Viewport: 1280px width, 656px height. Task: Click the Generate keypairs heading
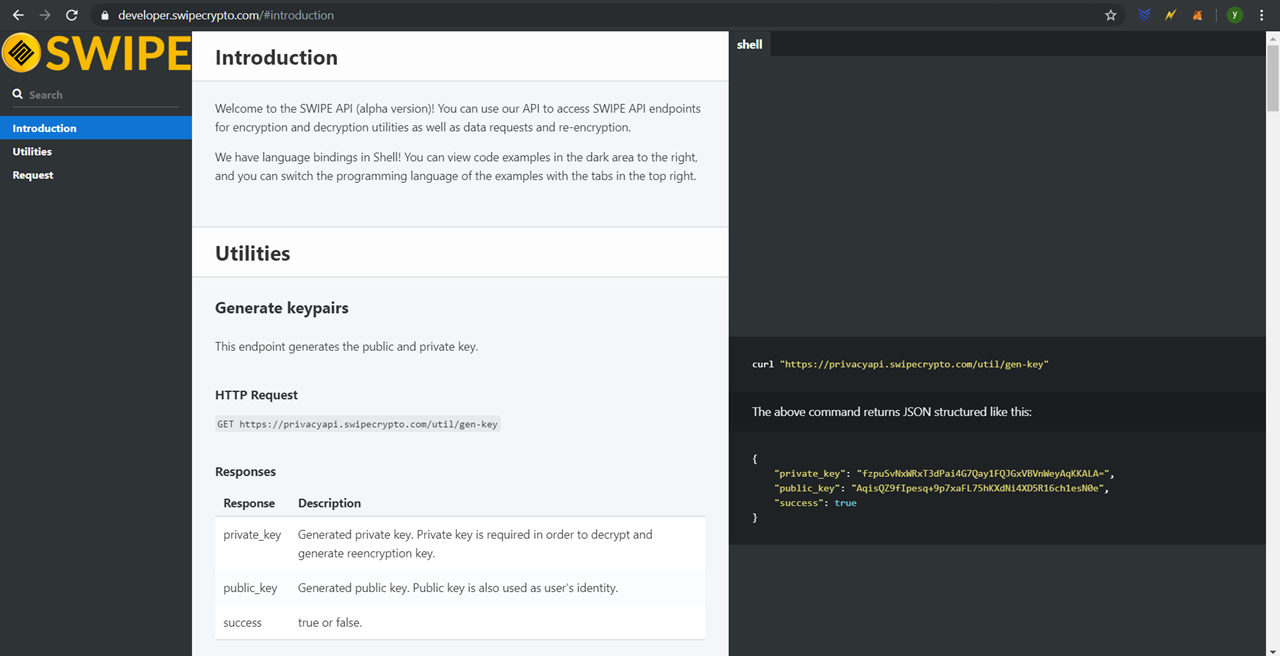tap(282, 308)
